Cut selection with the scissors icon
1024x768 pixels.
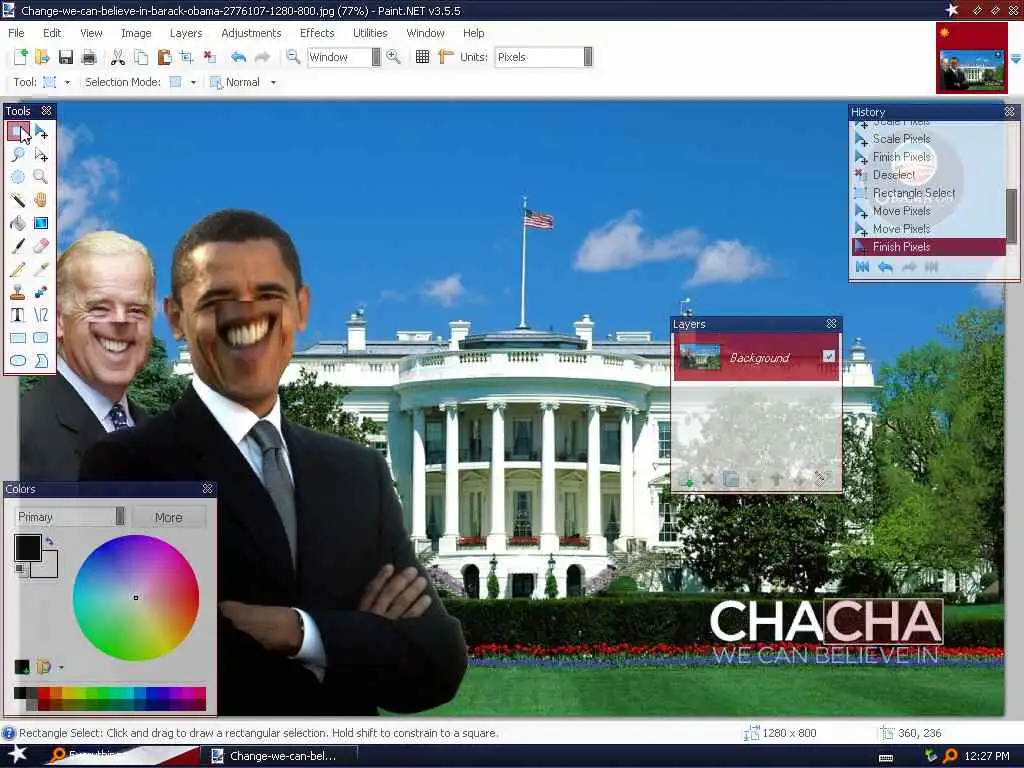point(118,57)
